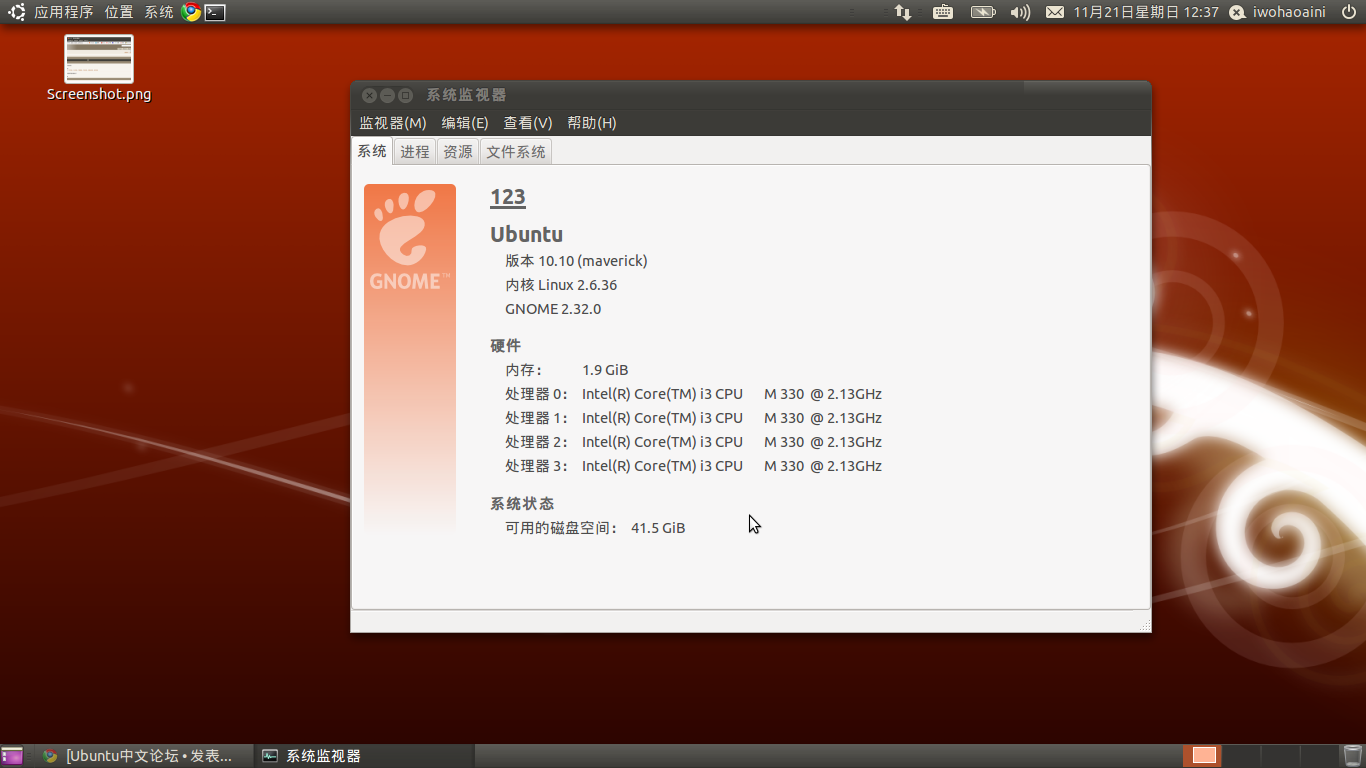Maximize the System Monitor window
Viewport: 1366px width, 768px height.
coord(405,95)
